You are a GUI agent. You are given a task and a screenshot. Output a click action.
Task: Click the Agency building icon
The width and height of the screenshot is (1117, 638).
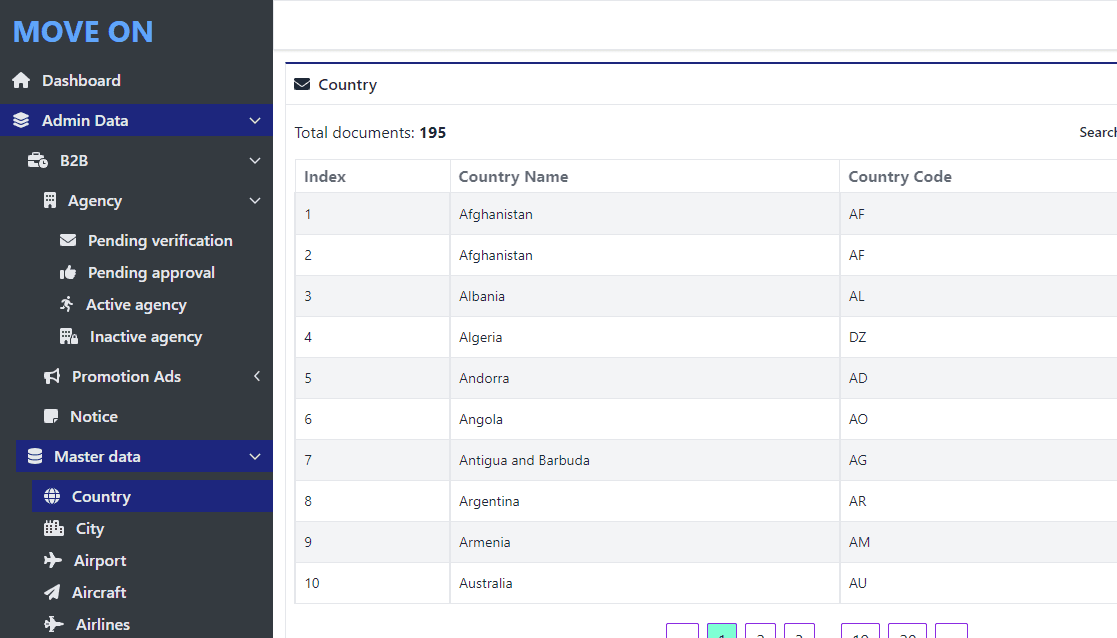point(50,201)
